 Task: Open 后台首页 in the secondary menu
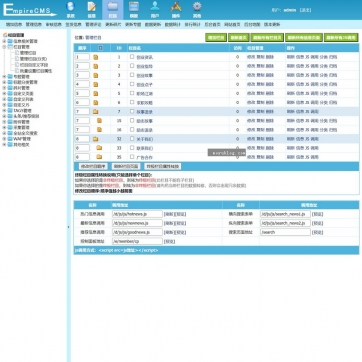click(x=212, y=25)
